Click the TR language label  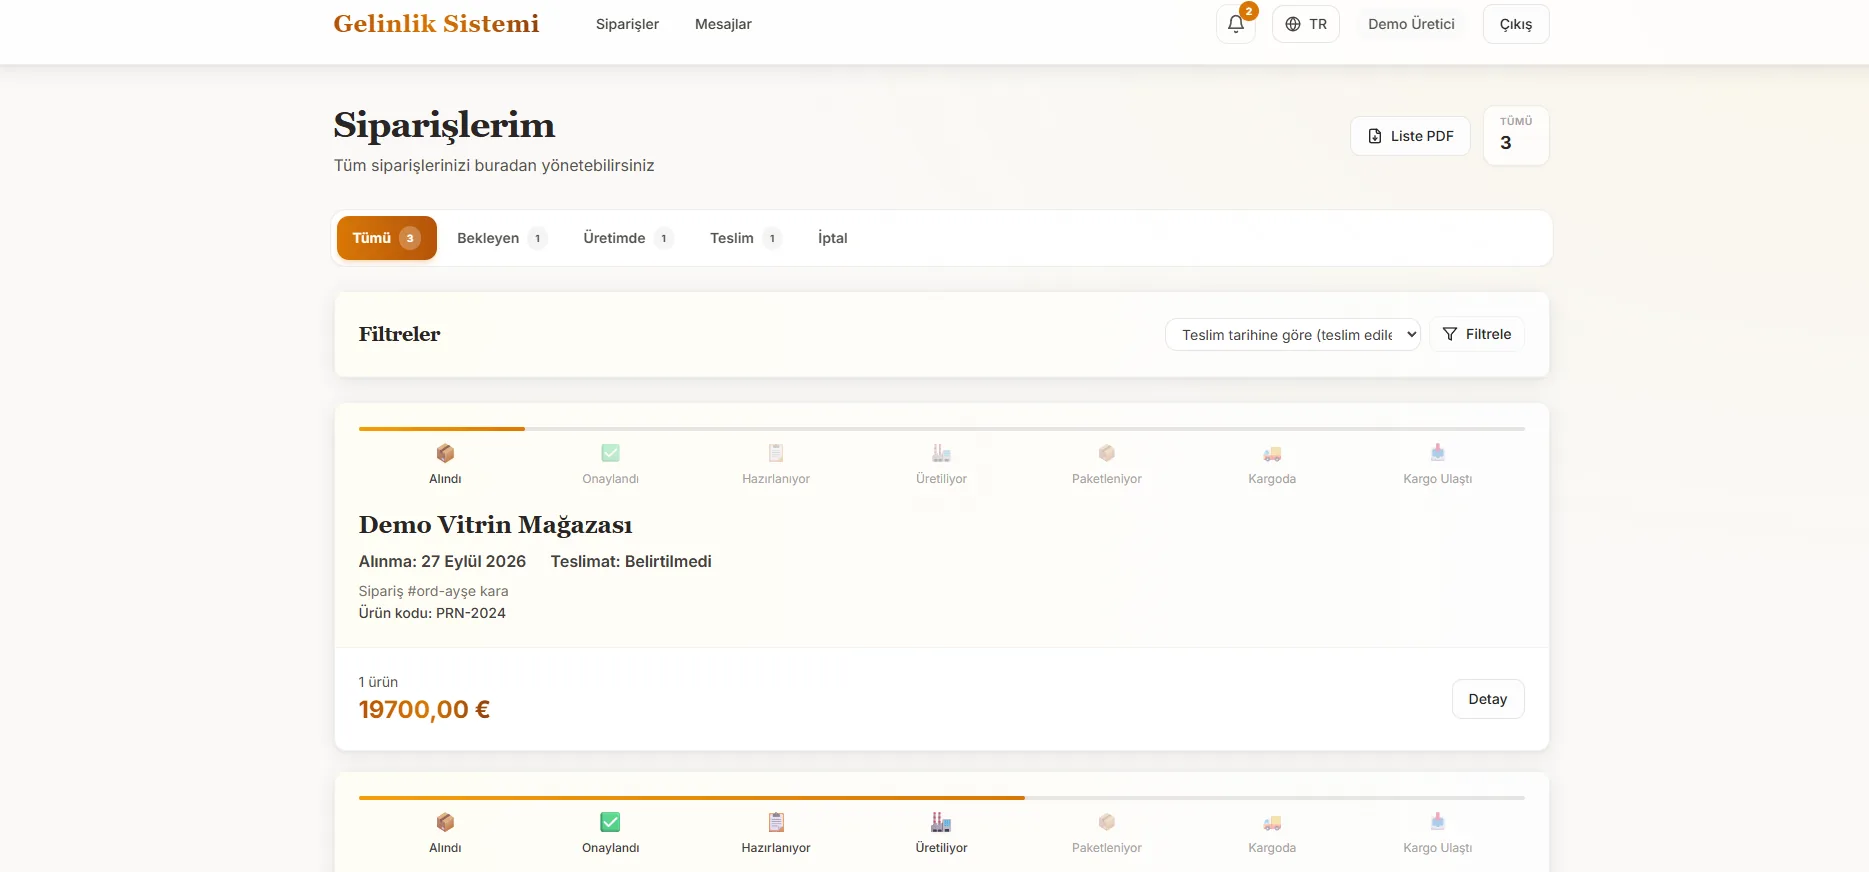click(1318, 24)
